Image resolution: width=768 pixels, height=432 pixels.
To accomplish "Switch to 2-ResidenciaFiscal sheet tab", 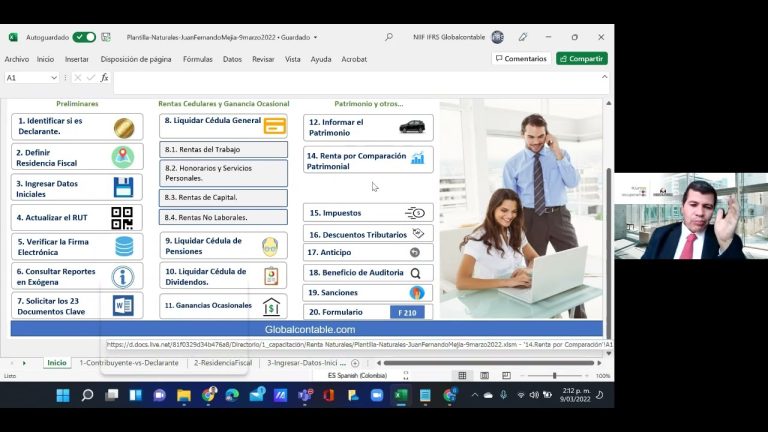I will pos(223,363).
